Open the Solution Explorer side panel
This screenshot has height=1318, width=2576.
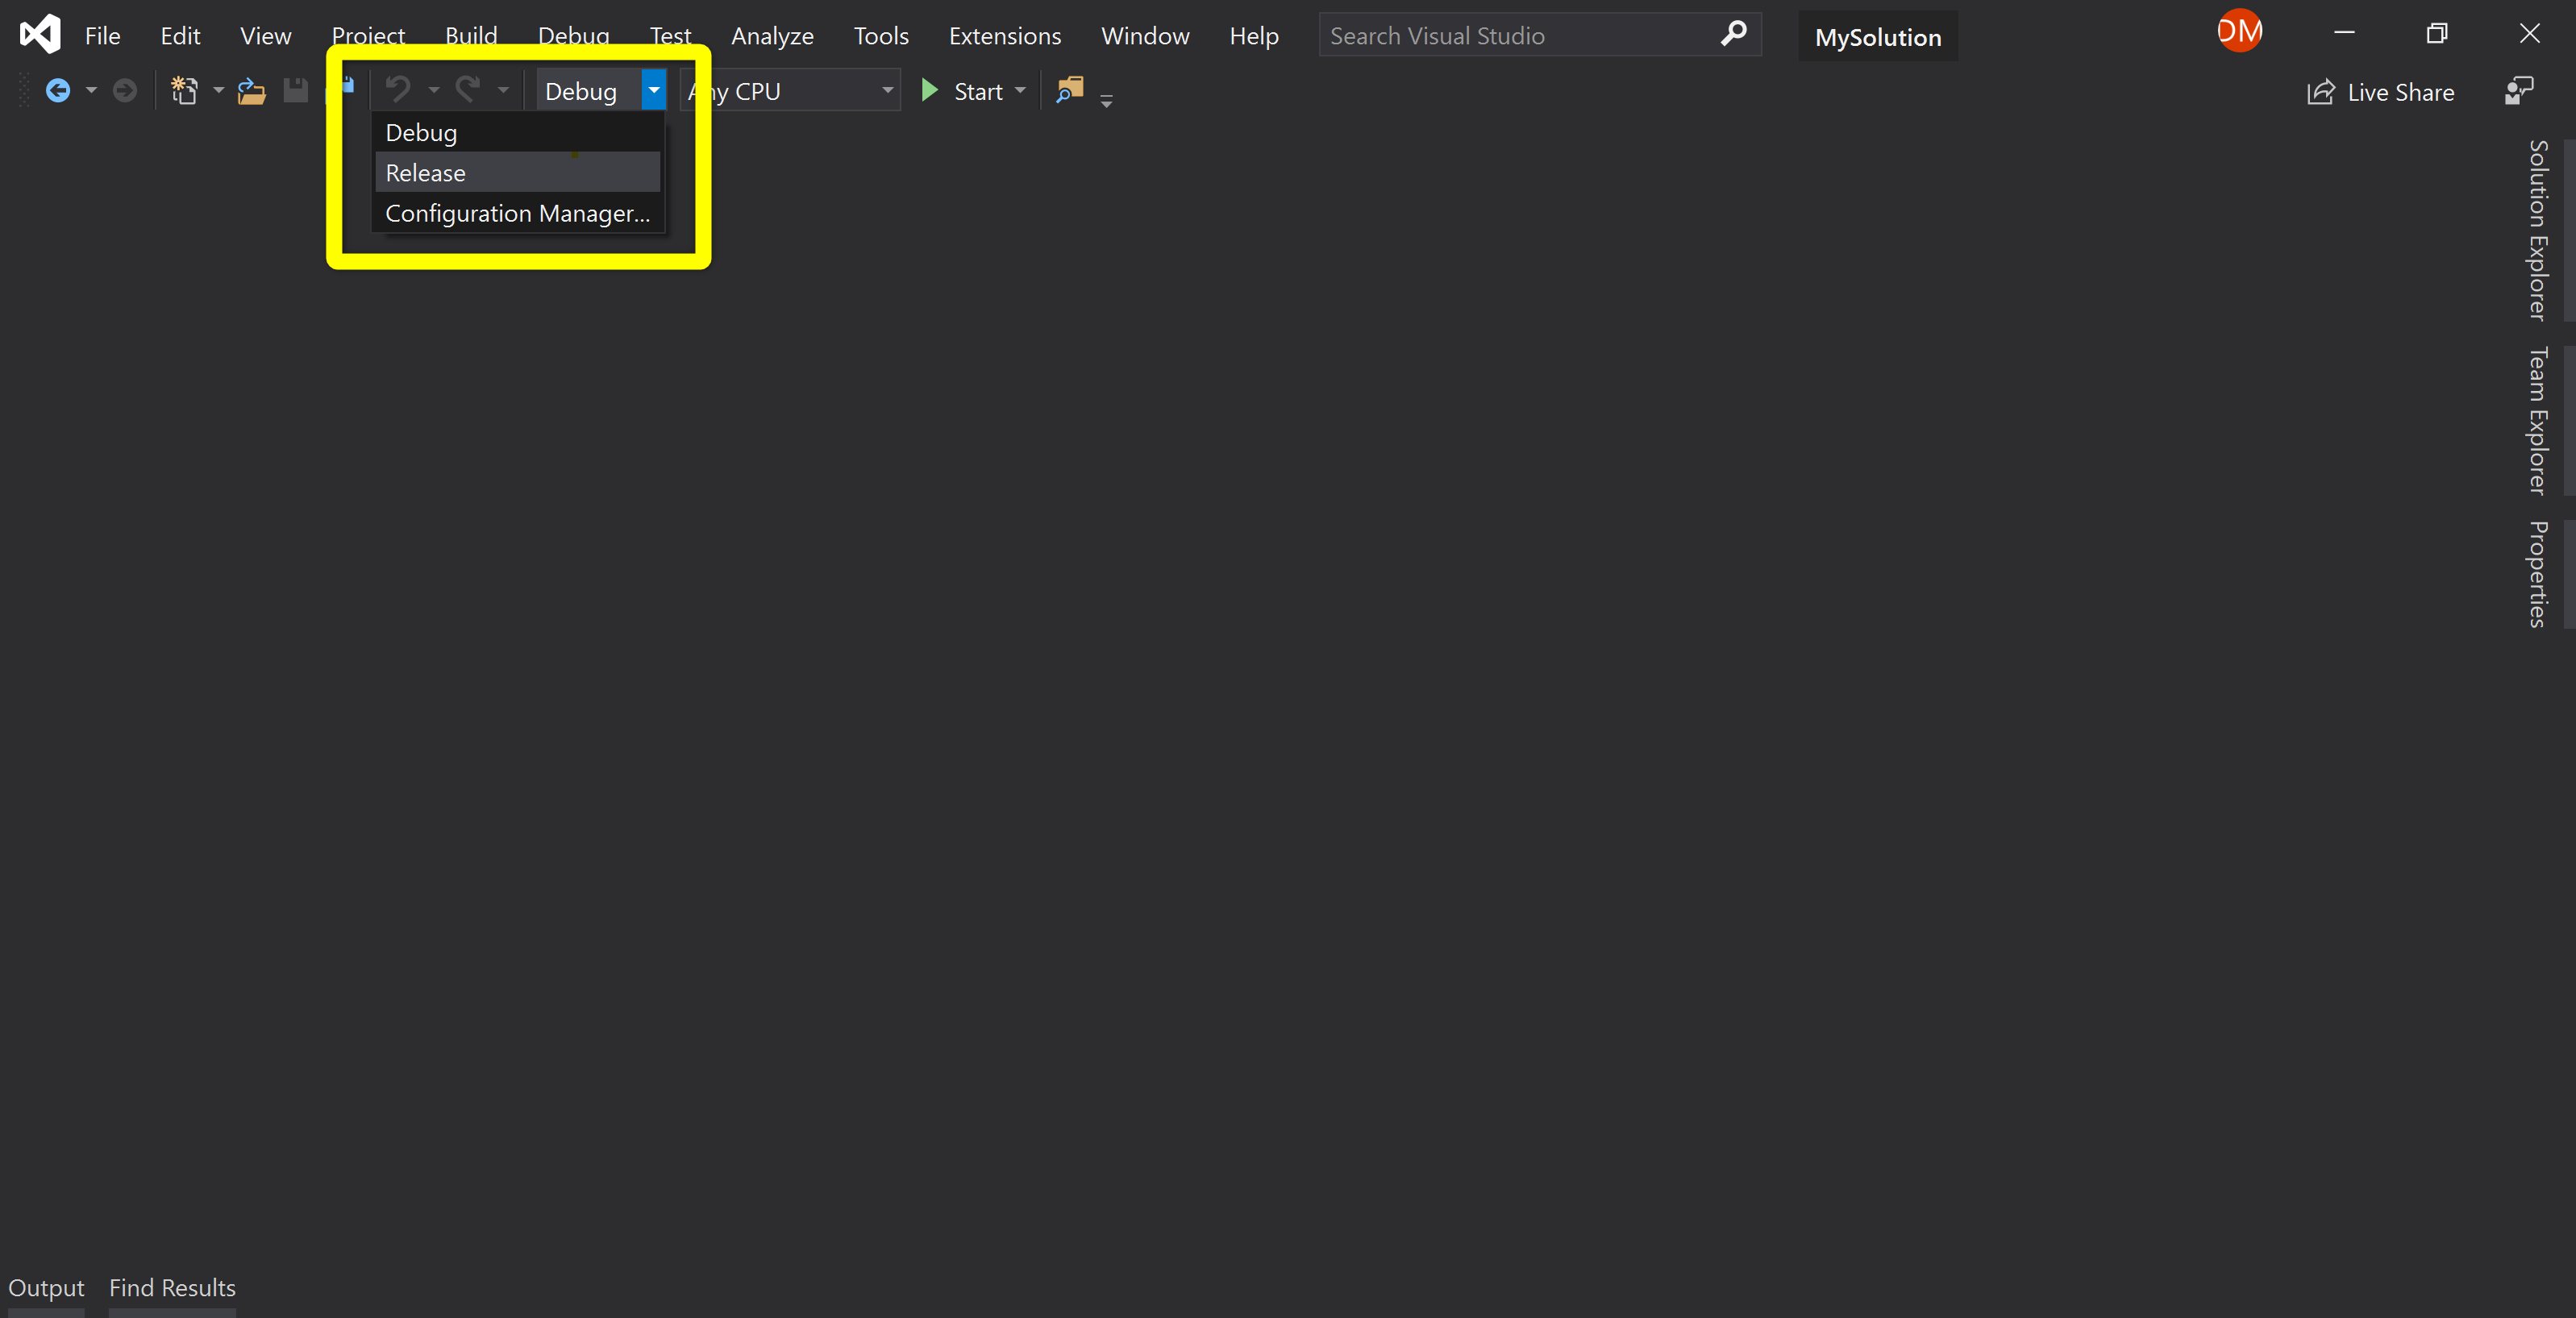point(2537,228)
